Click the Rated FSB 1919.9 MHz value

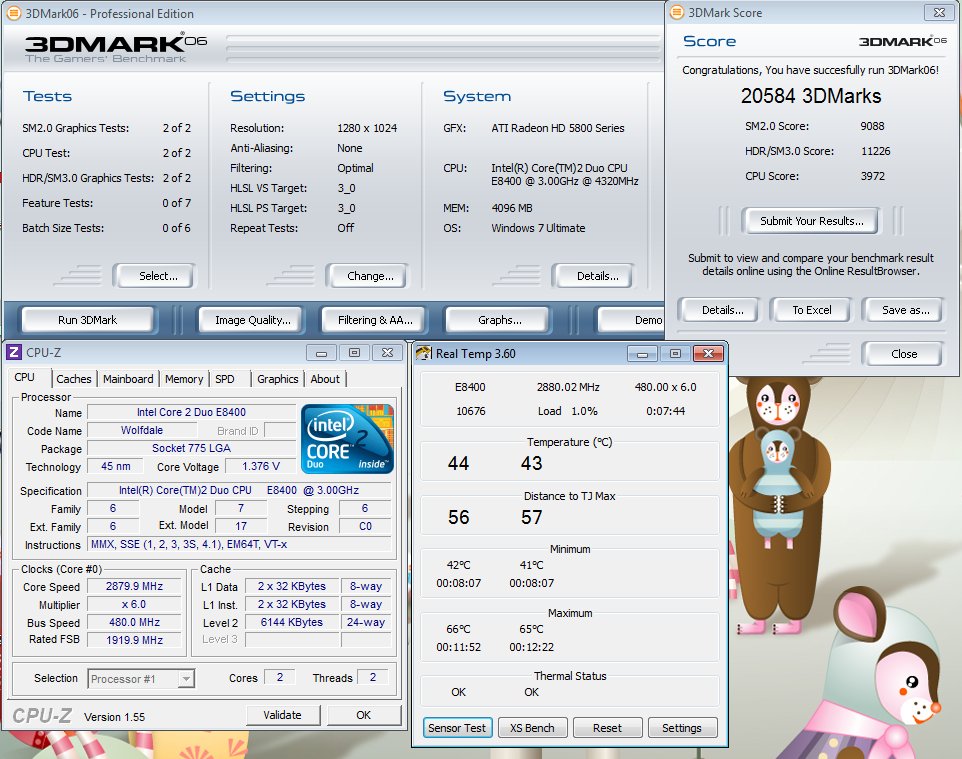pos(134,640)
